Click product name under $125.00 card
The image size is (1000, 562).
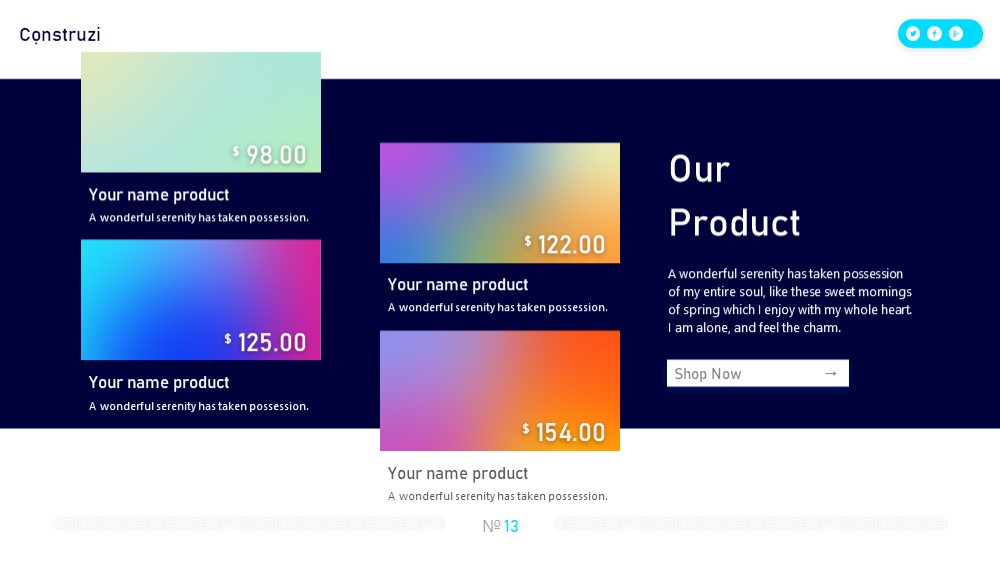click(159, 382)
